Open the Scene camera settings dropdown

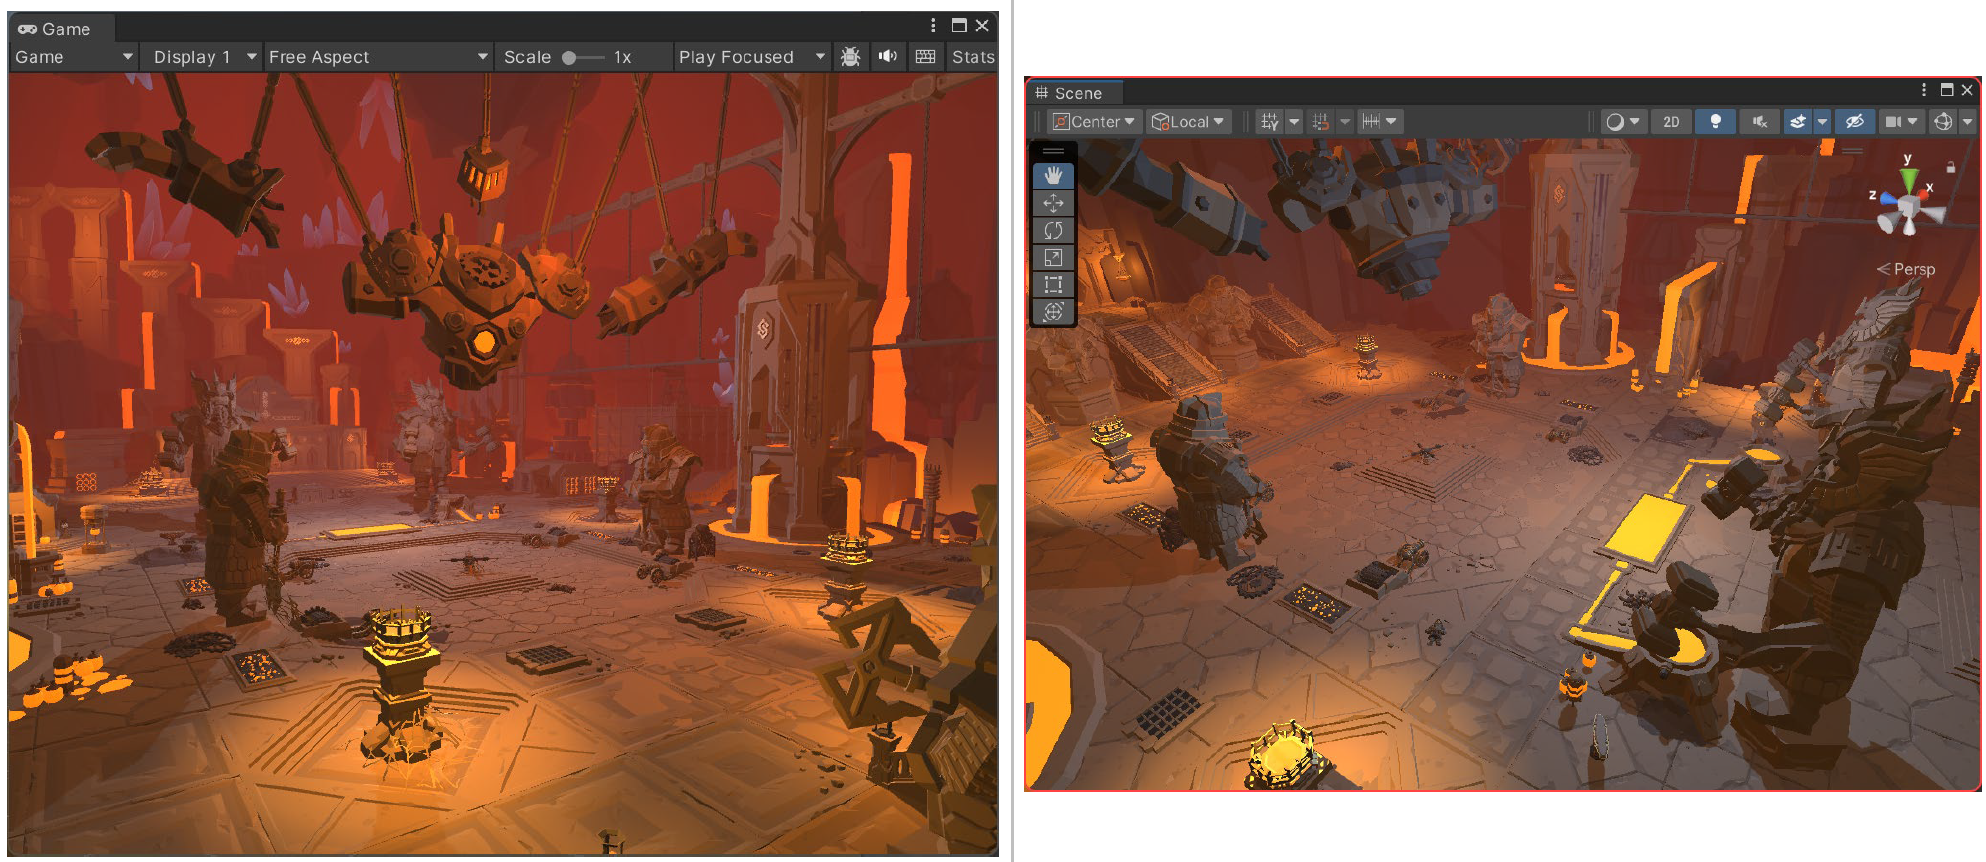point(1901,122)
